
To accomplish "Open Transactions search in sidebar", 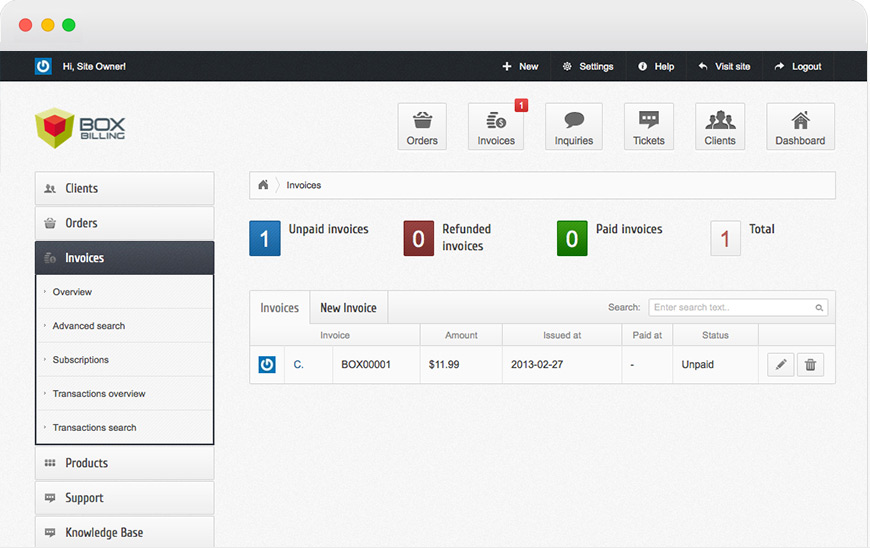I will pos(124,427).
